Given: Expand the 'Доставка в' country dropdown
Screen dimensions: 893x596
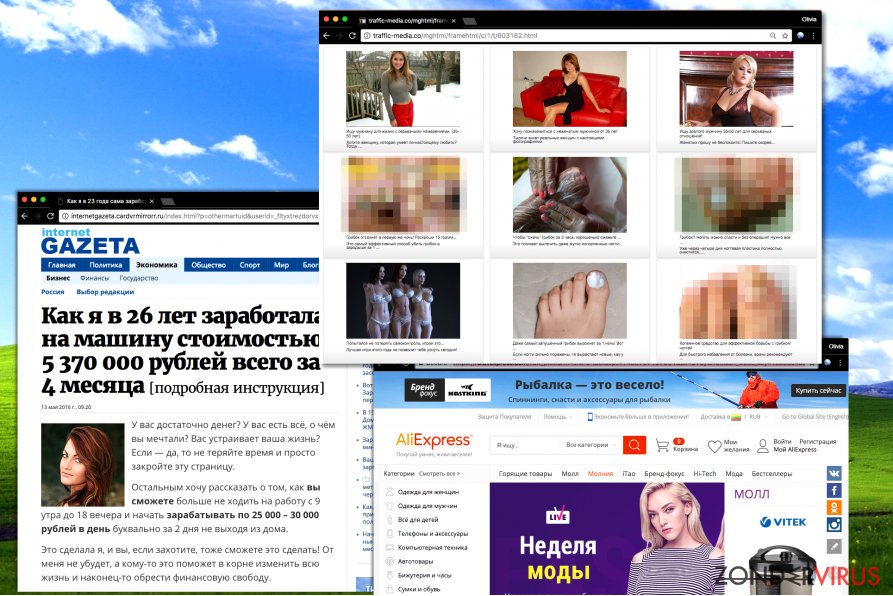Looking at the screenshot, I should point(720,417).
